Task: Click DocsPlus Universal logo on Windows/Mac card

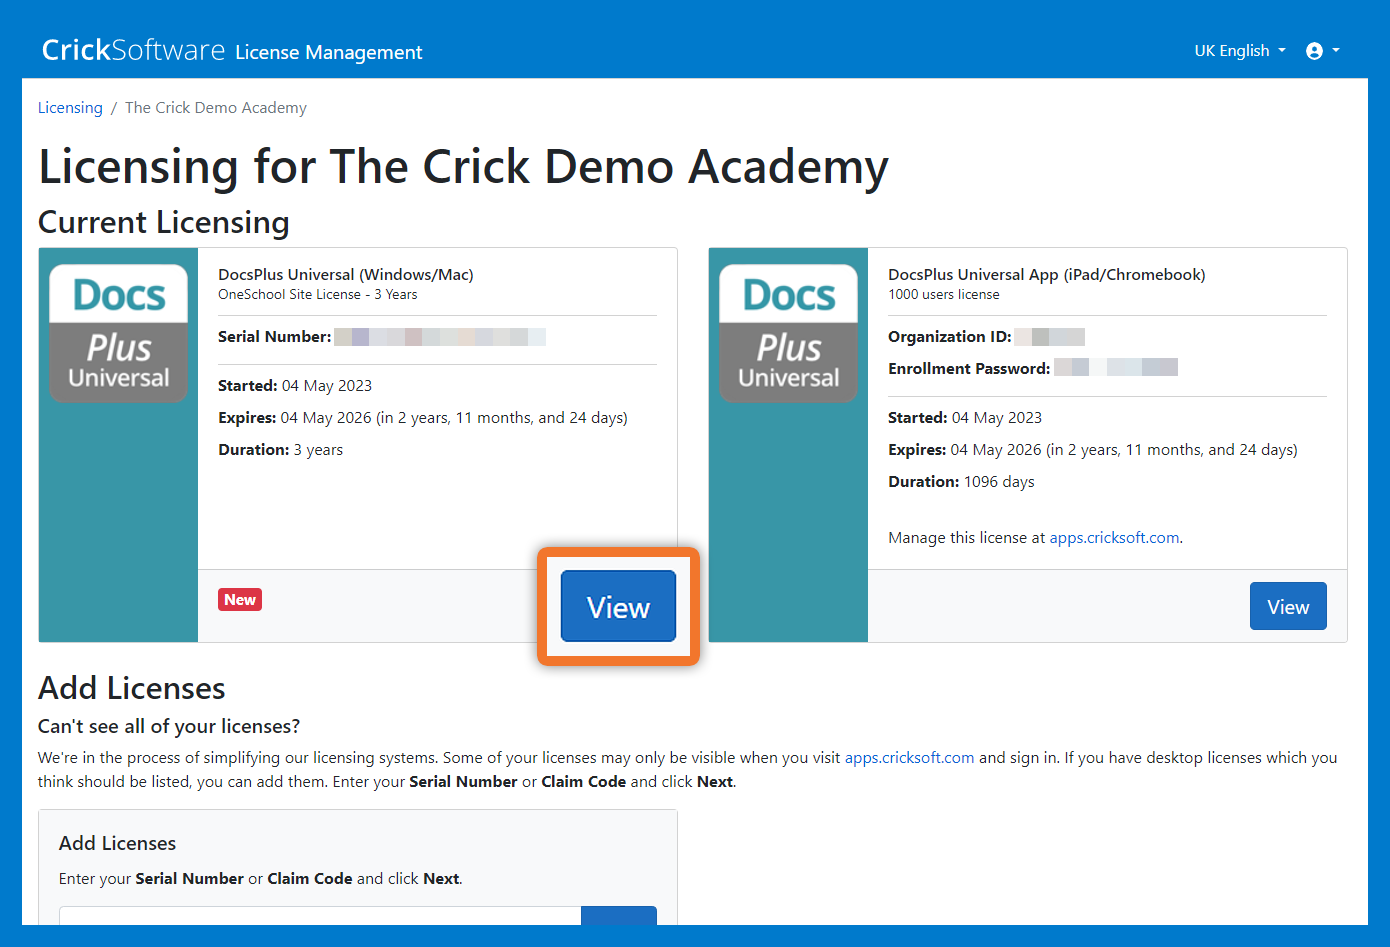Action: [x=118, y=334]
